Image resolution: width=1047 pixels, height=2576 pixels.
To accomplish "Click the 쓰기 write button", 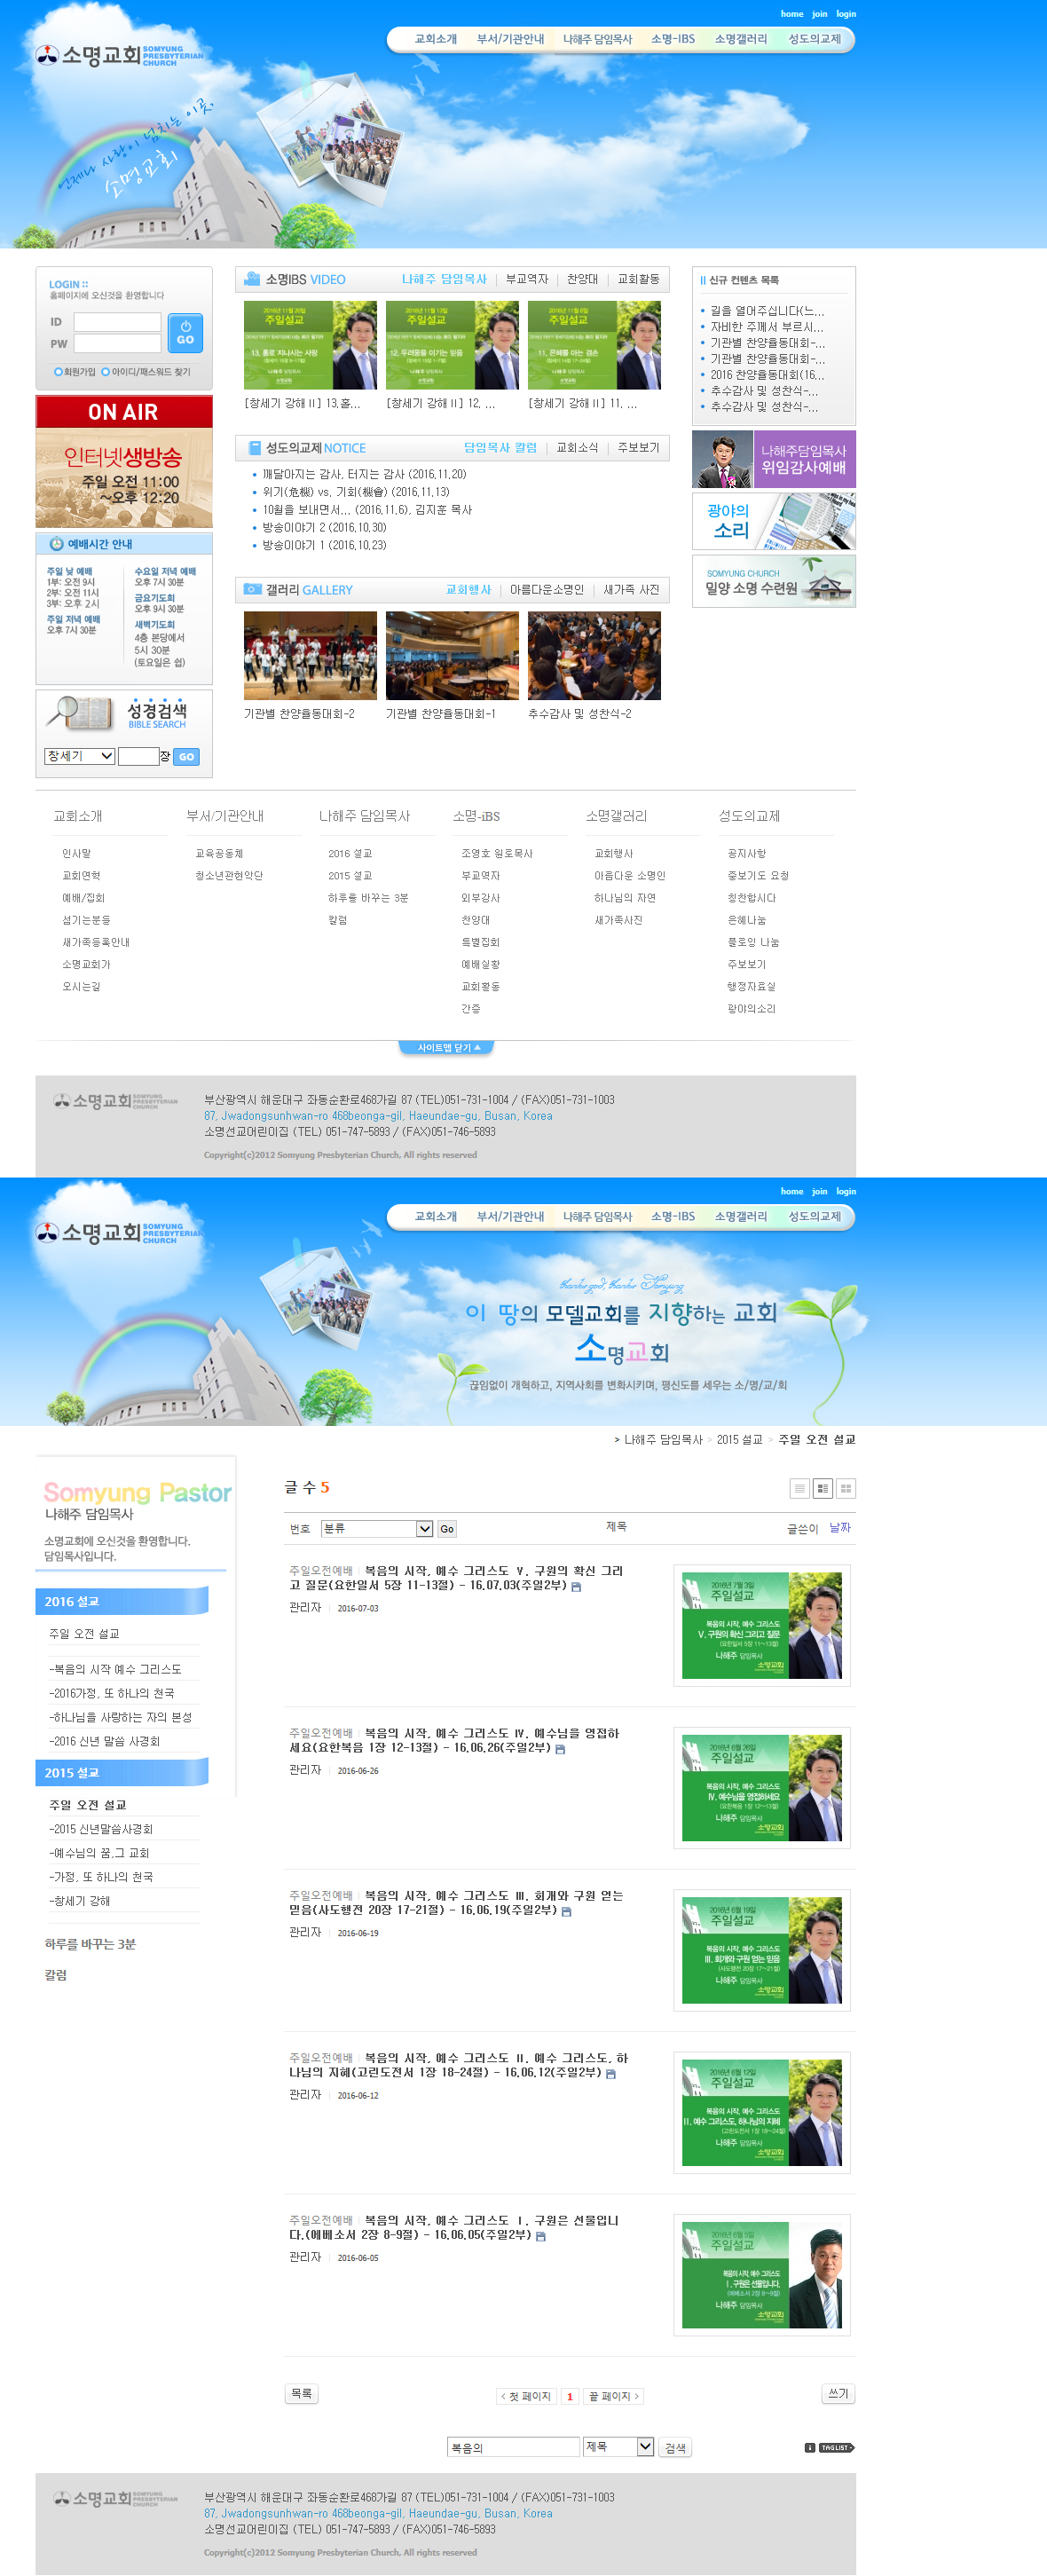I will point(838,2394).
